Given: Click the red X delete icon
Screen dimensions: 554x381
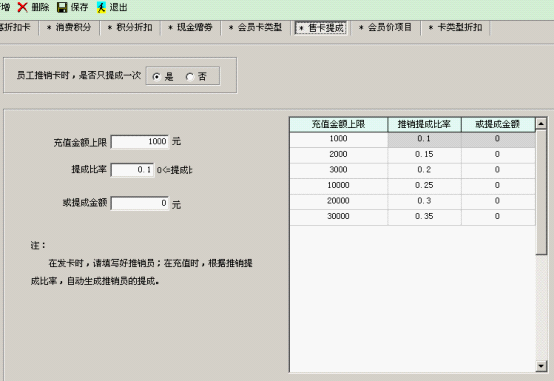Looking at the screenshot, I should (22, 7).
